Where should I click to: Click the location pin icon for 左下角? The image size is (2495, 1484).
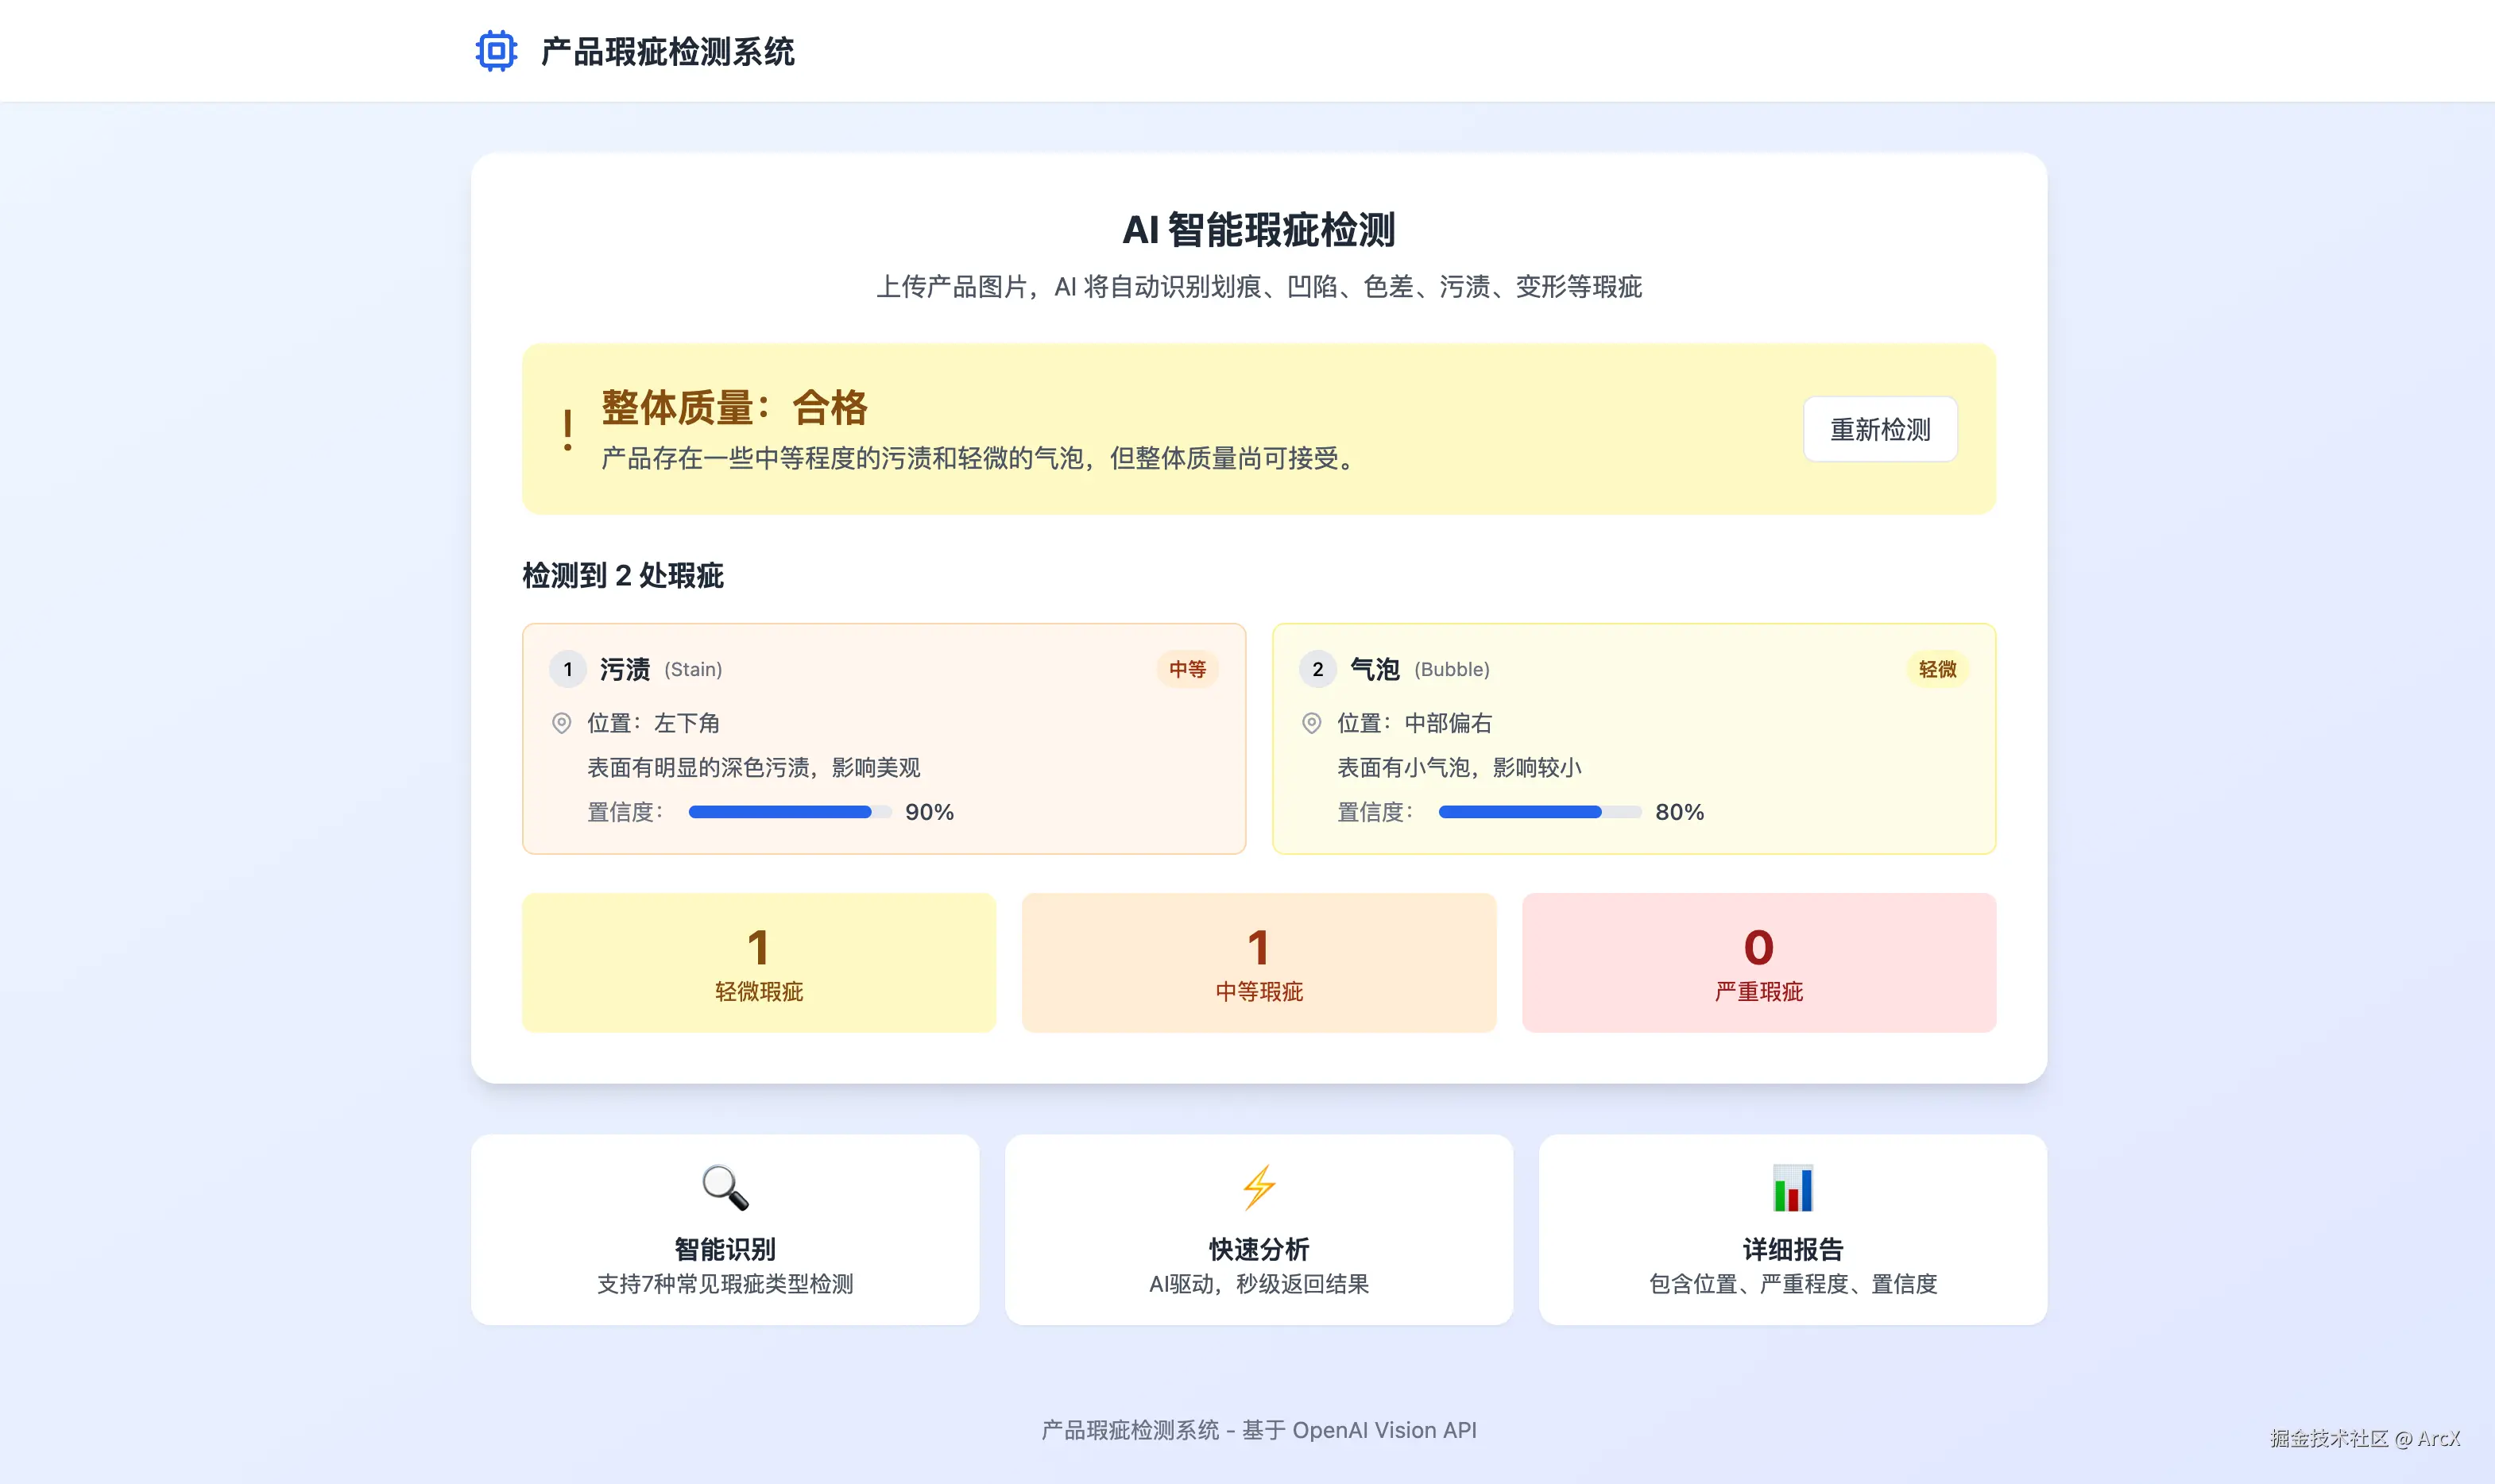tap(562, 723)
